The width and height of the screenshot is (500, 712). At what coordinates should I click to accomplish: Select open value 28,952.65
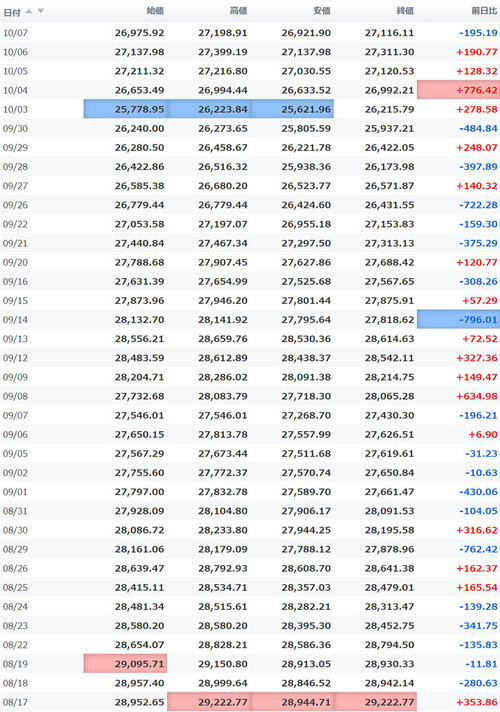139,702
